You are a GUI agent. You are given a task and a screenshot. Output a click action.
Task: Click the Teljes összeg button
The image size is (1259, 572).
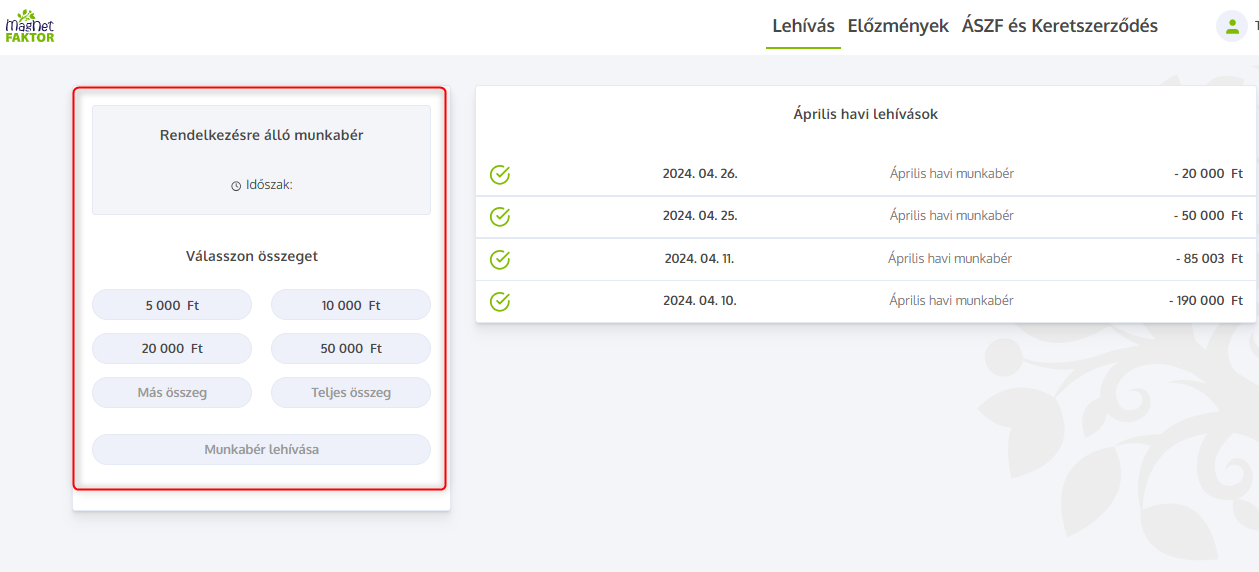tap(351, 393)
